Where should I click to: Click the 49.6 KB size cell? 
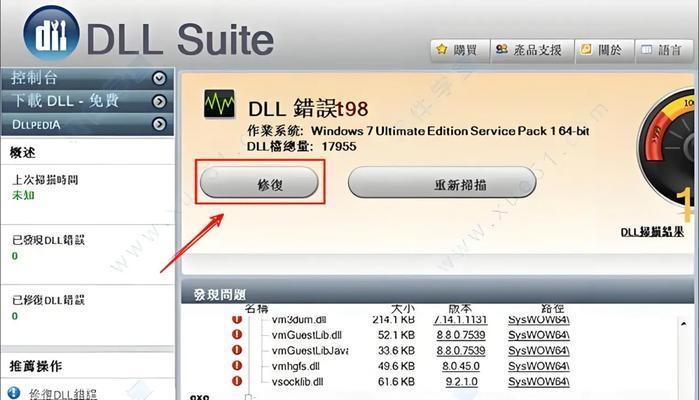point(396,366)
